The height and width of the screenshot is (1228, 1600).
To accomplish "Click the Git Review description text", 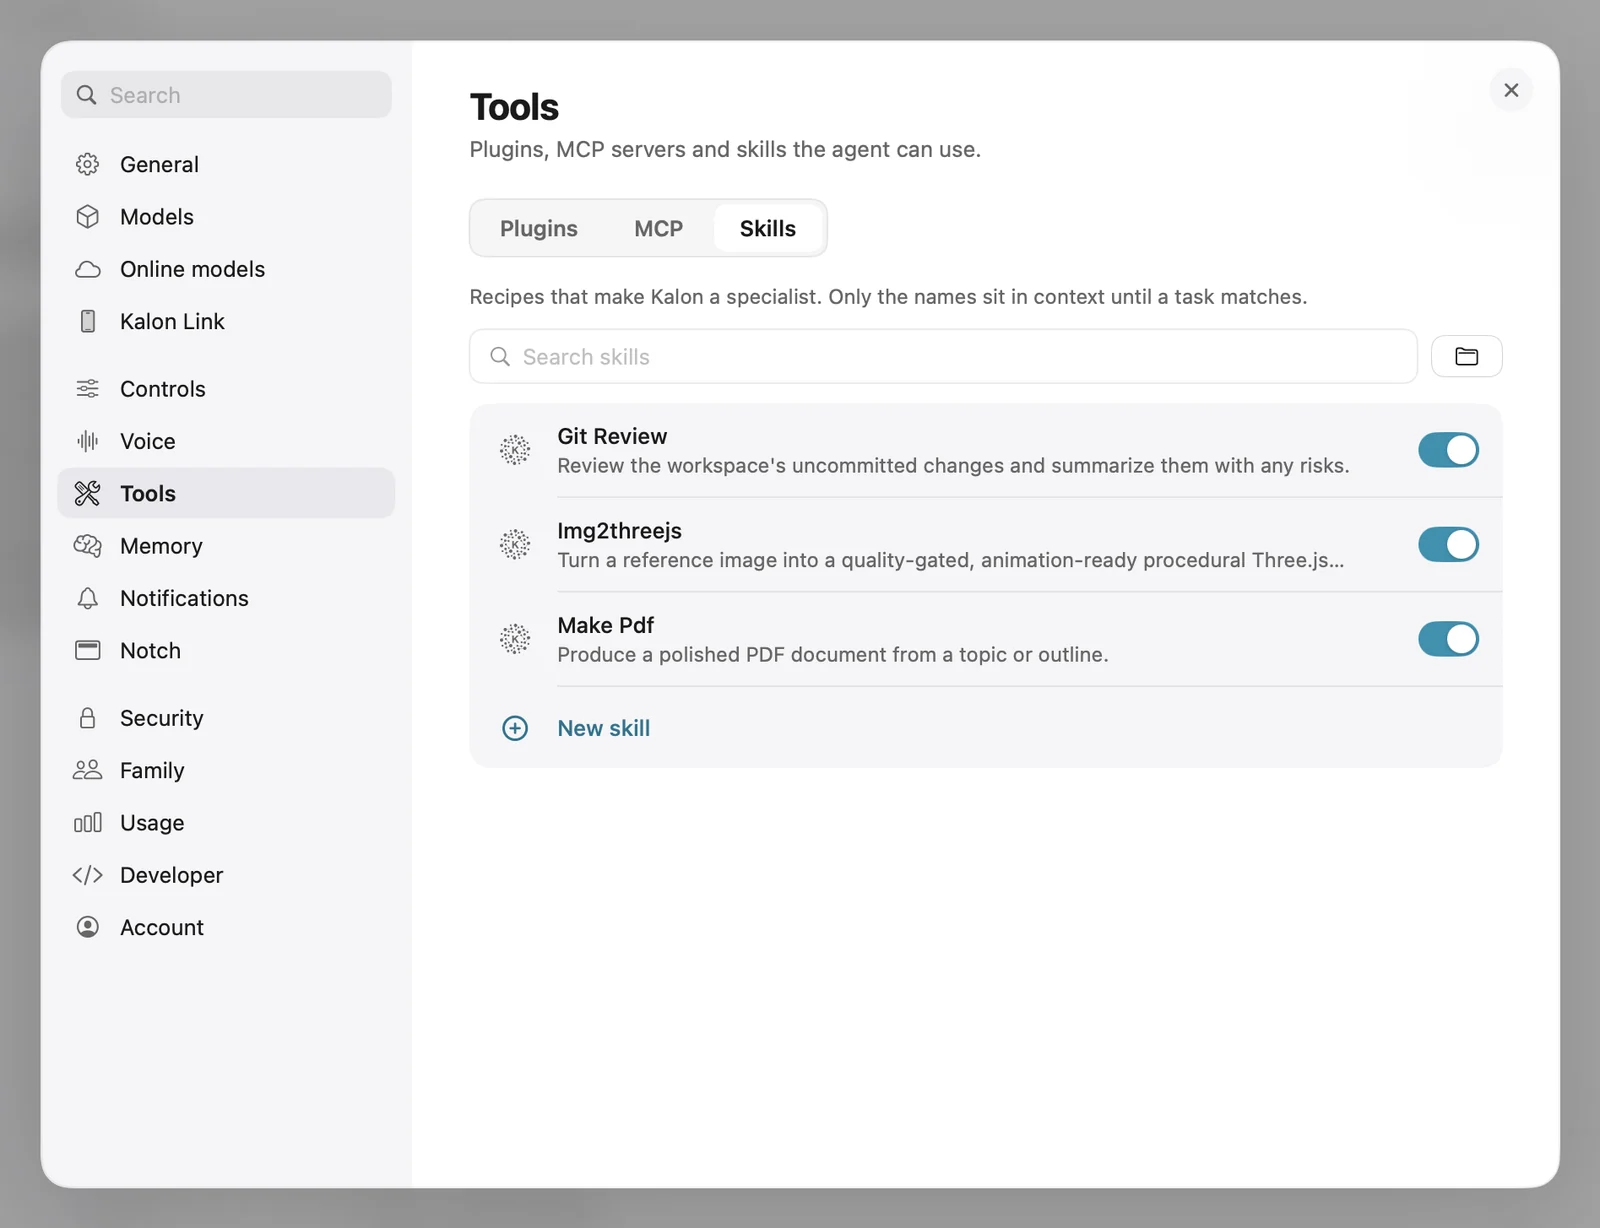I will coord(953,465).
